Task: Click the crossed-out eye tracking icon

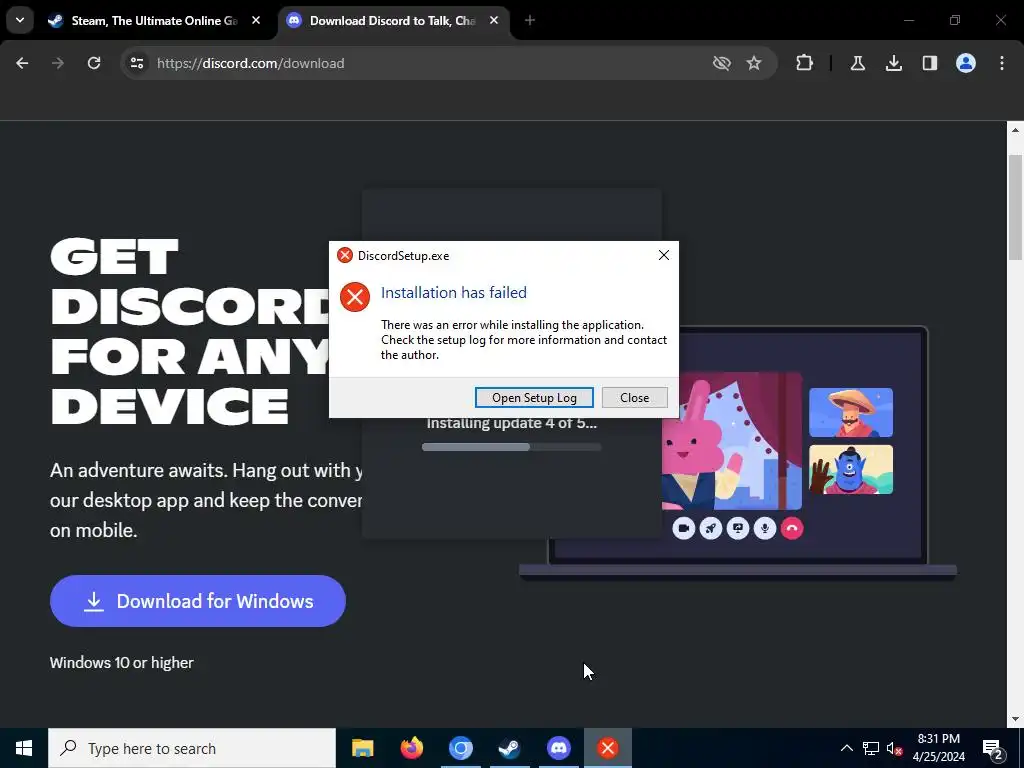Action: (x=722, y=63)
